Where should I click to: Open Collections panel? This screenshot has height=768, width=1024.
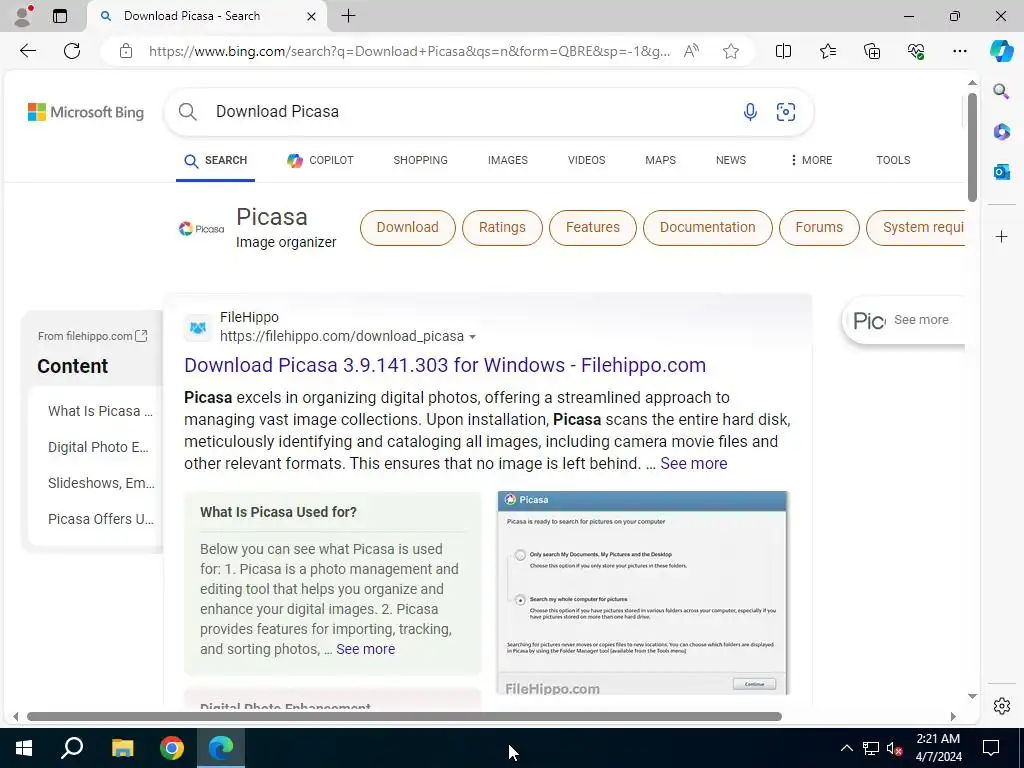click(872, 51)
